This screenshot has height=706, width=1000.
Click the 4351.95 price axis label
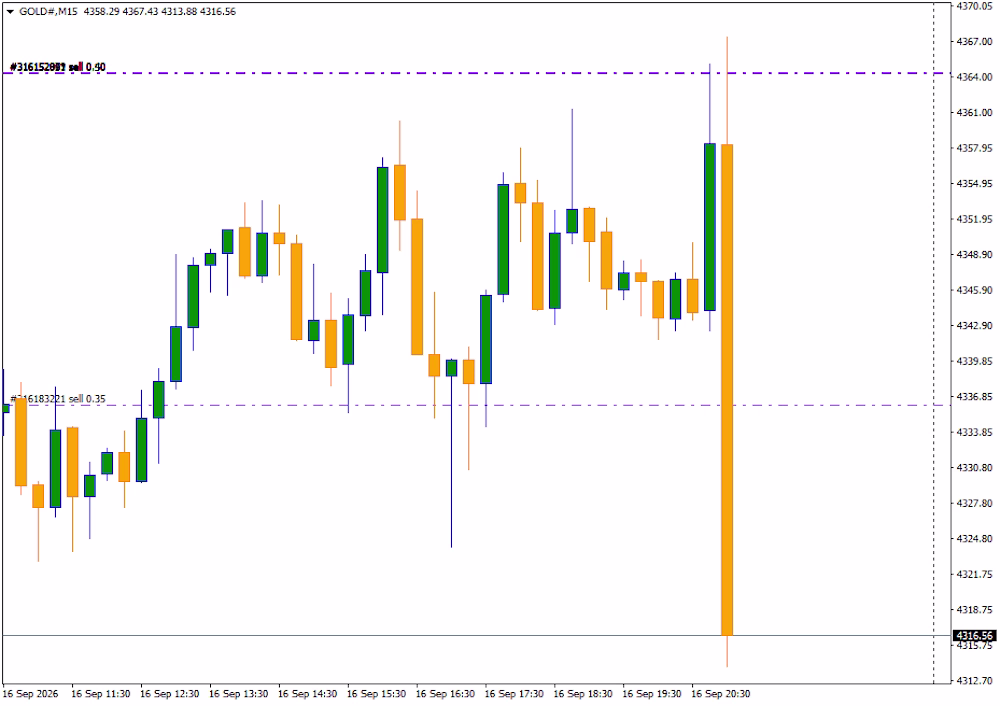point(974,219)
